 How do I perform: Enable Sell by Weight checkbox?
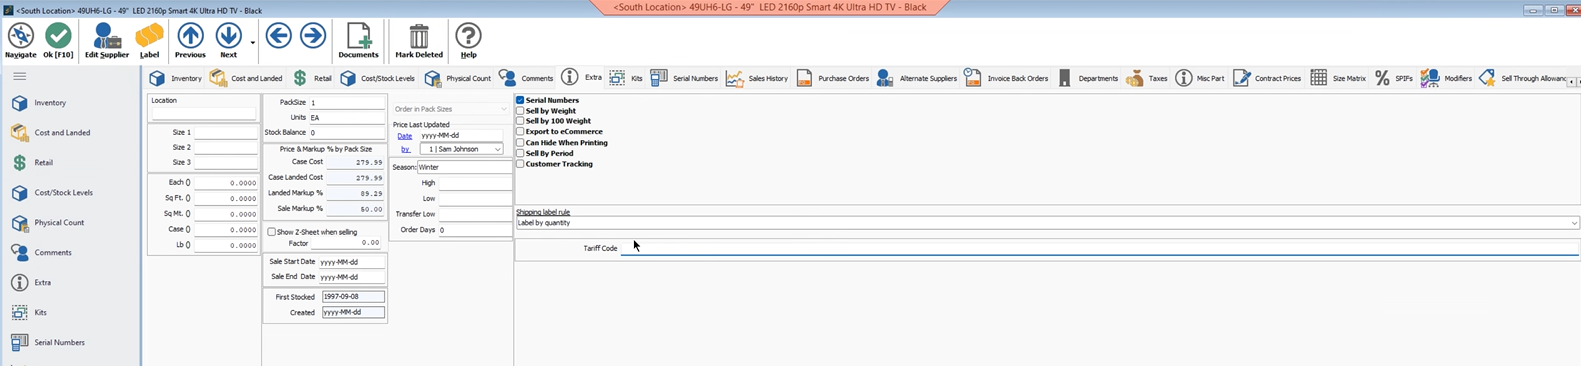click(520, 111)
